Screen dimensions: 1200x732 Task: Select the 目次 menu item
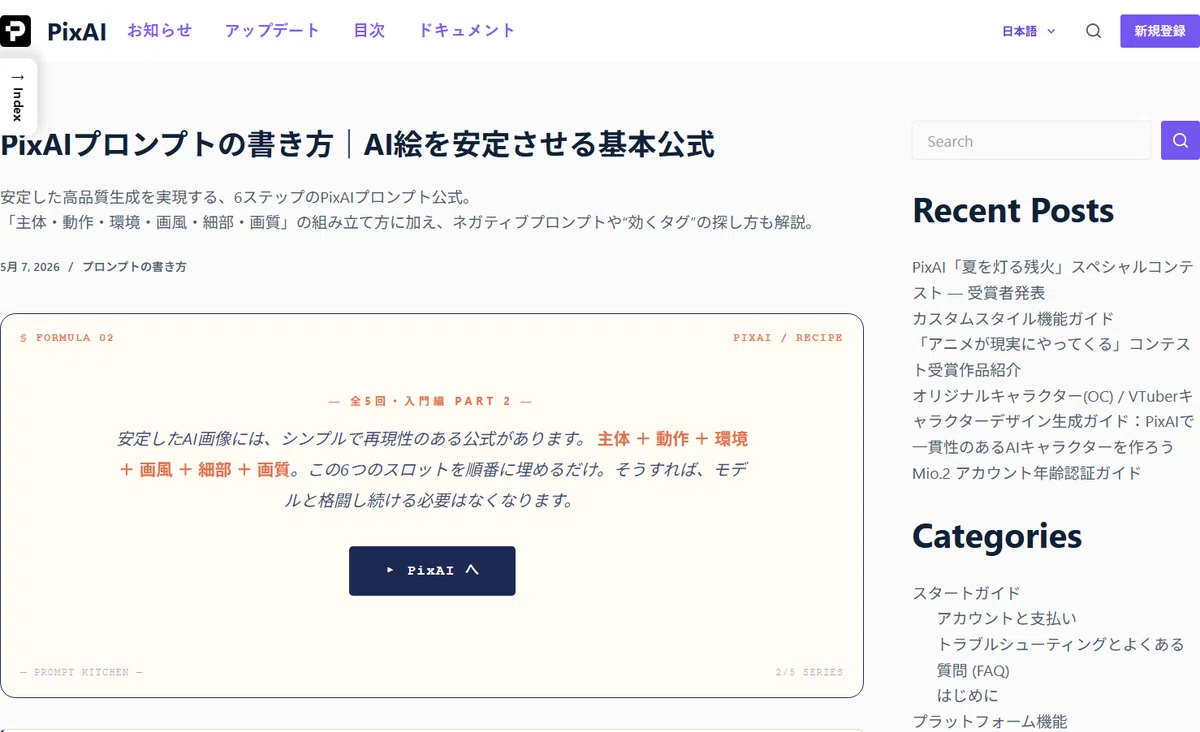pos(369,30)
